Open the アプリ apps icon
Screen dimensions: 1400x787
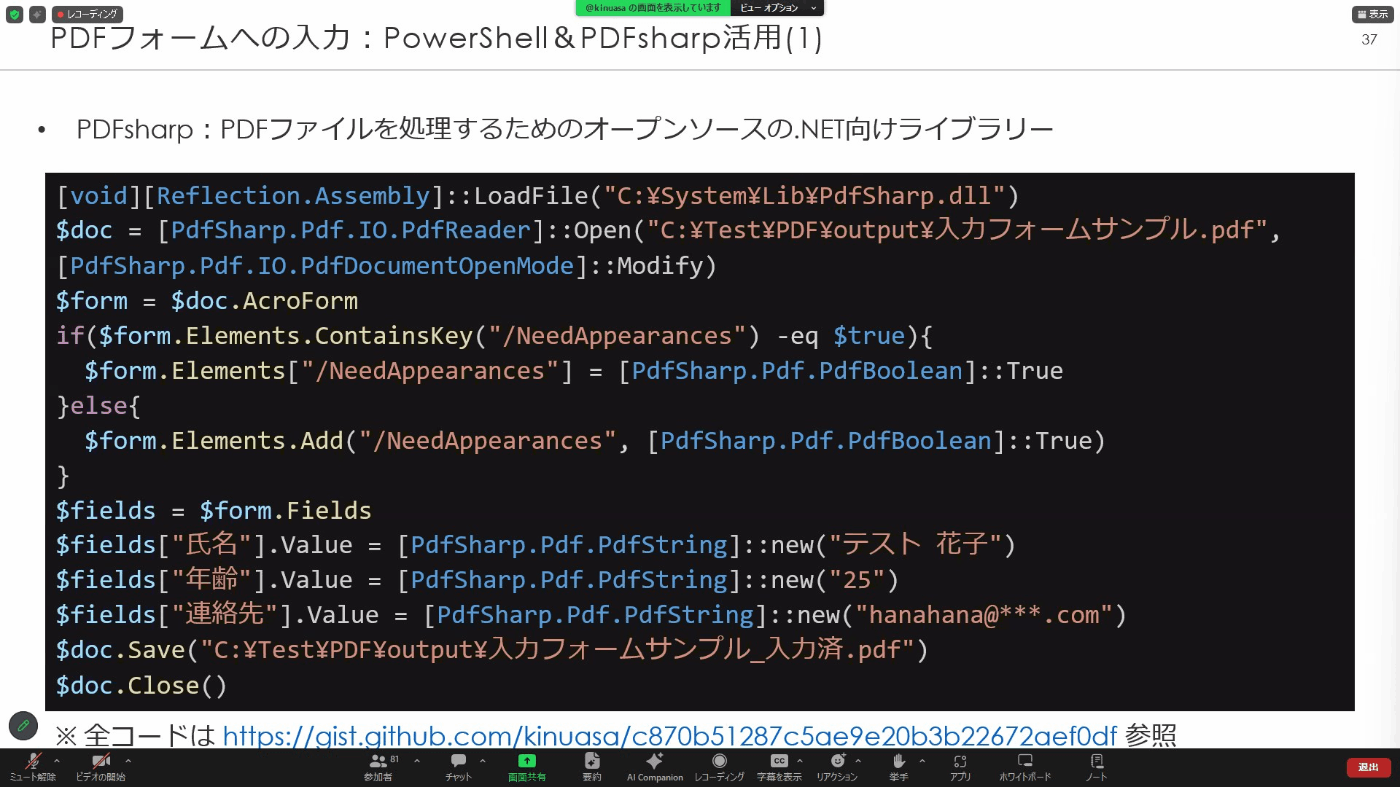(x=960, y=767)
